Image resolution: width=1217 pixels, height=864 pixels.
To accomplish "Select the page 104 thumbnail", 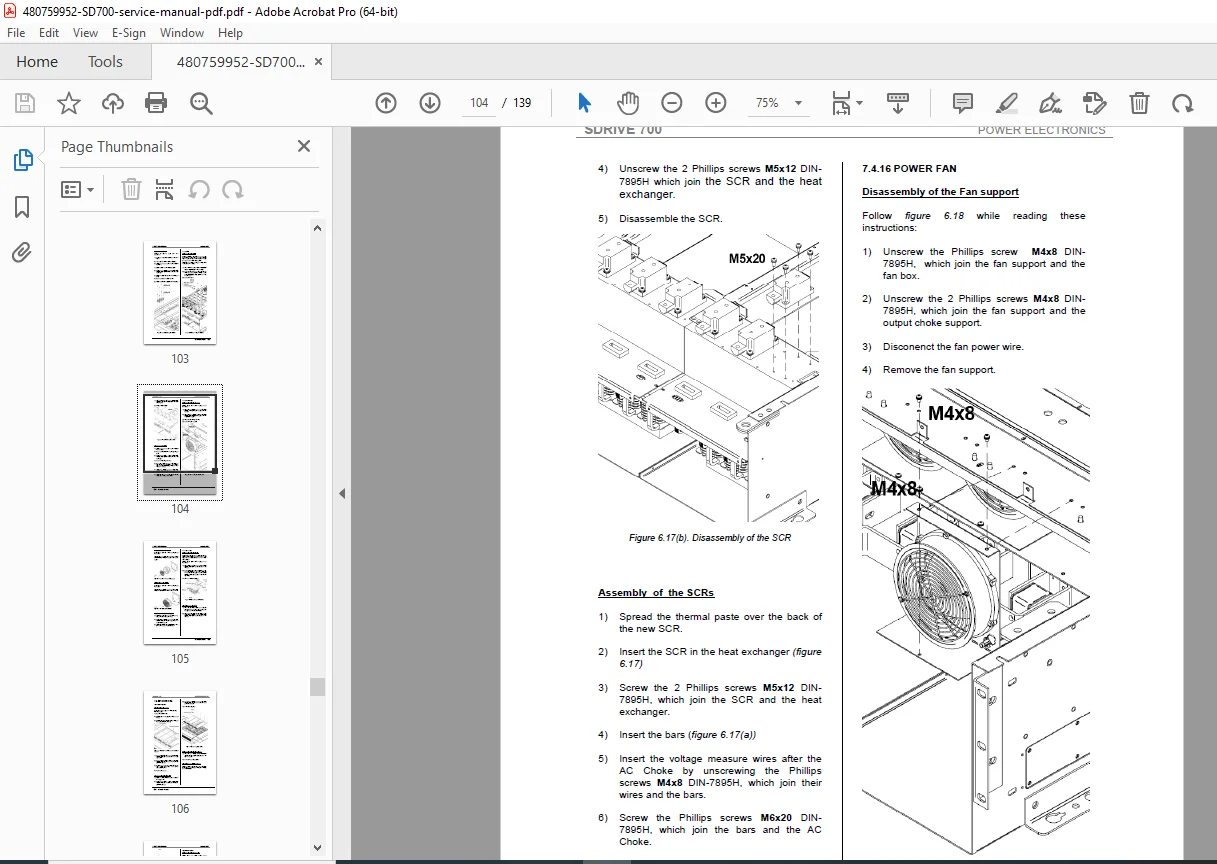I will pyautogui.click(x=180, y=443).
